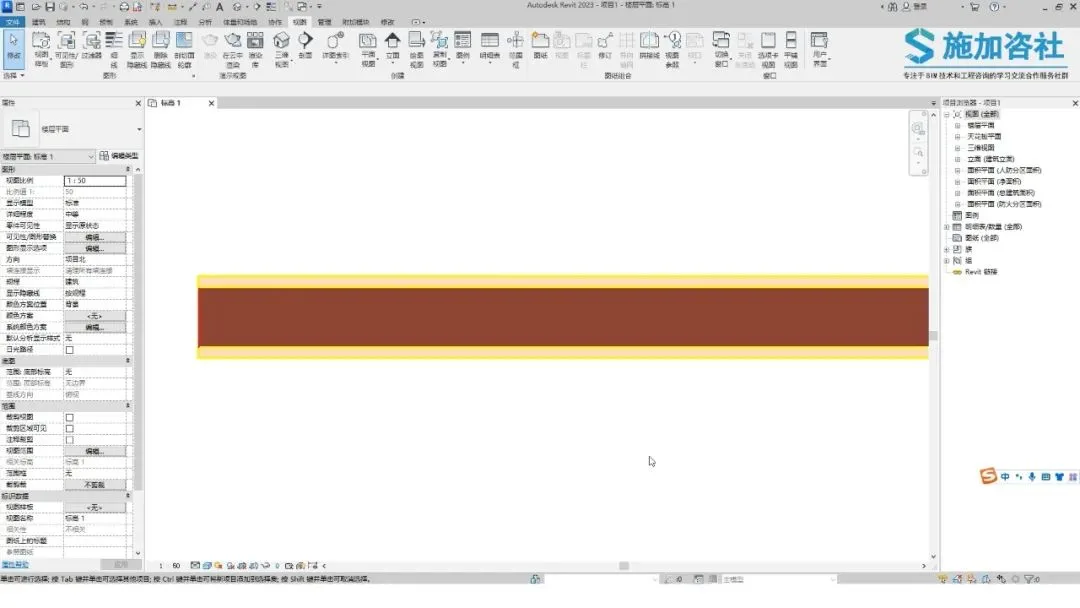Image resolution: width=1080 pixels, height=608 pixels.
Task: Open the 文件 (File) menu tab
Action: pyautogui.click(x=13, y=22)
